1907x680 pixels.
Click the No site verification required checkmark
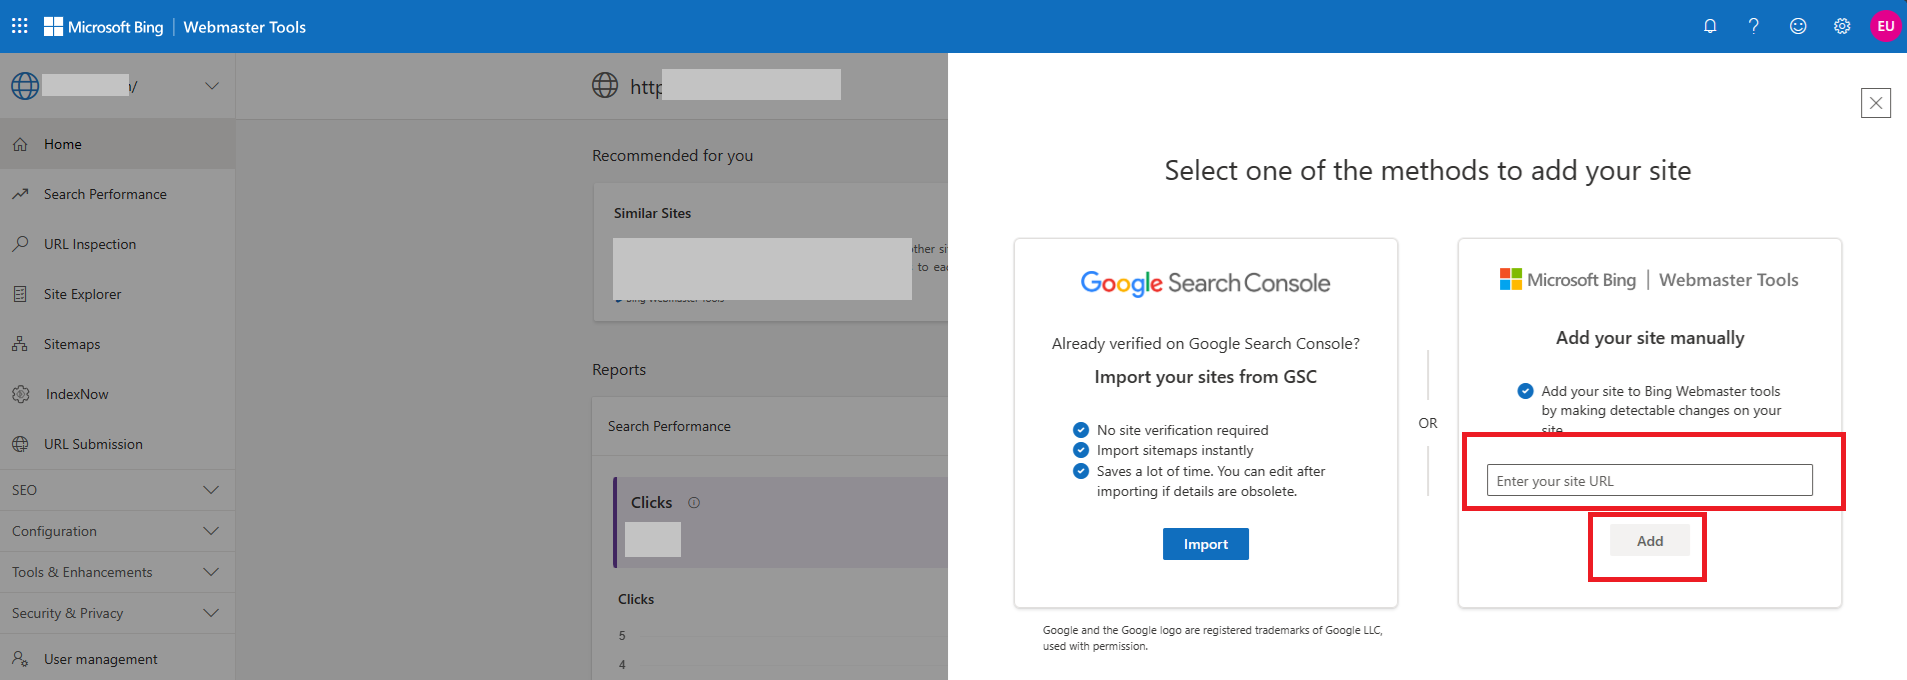pyautogui.click(x=1080, y=430)
